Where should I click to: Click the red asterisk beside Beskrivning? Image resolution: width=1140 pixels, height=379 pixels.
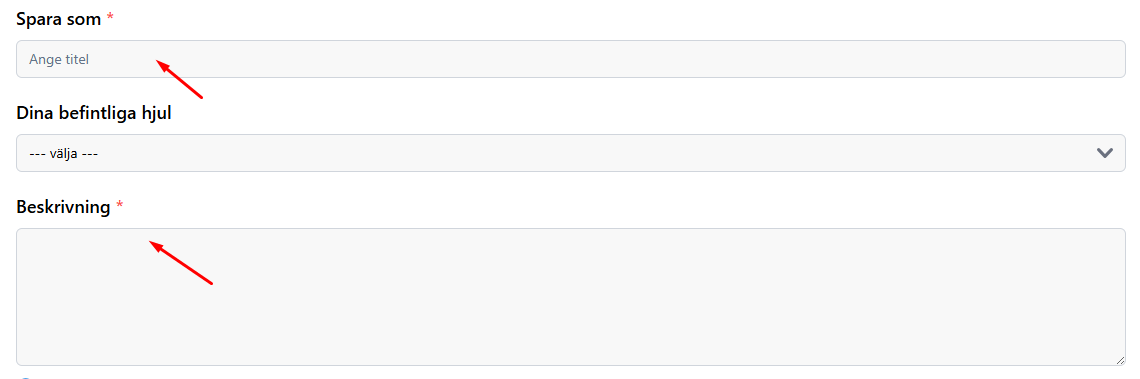[x=120, y=207]
